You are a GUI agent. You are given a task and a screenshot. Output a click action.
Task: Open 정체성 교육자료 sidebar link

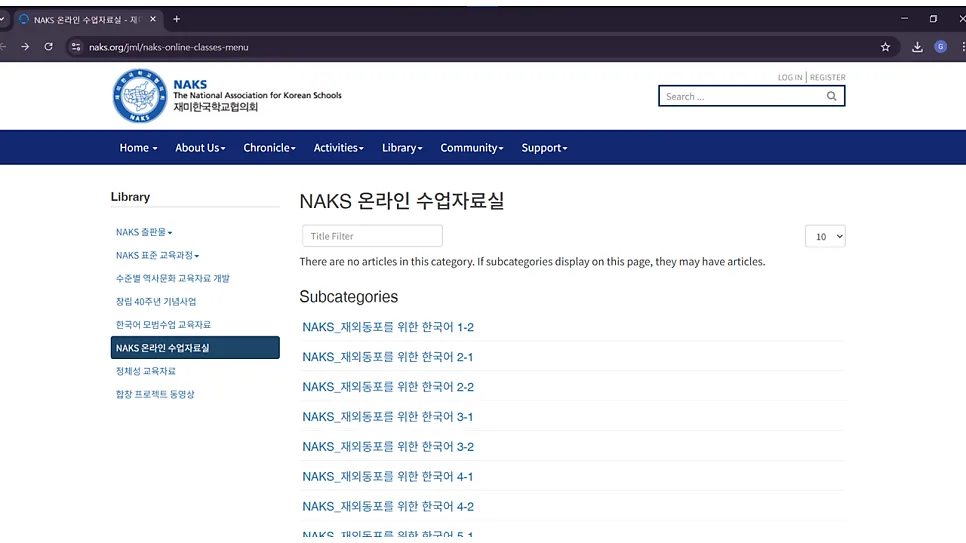point(146,371)
